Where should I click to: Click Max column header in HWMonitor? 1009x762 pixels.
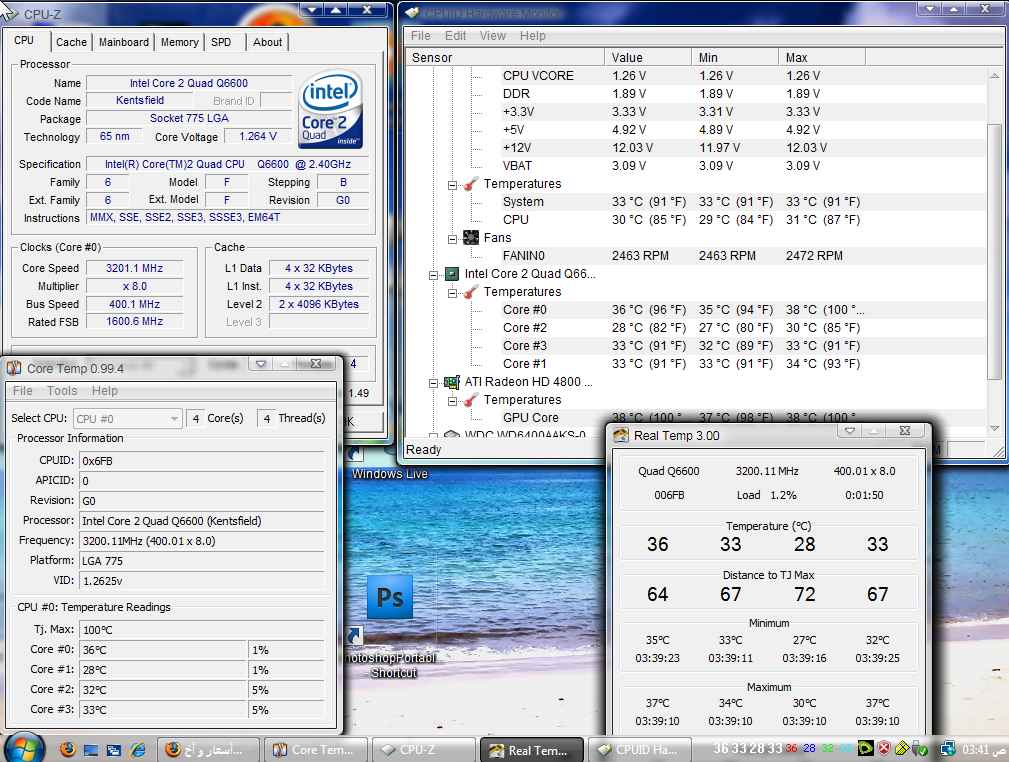[822, 57]
